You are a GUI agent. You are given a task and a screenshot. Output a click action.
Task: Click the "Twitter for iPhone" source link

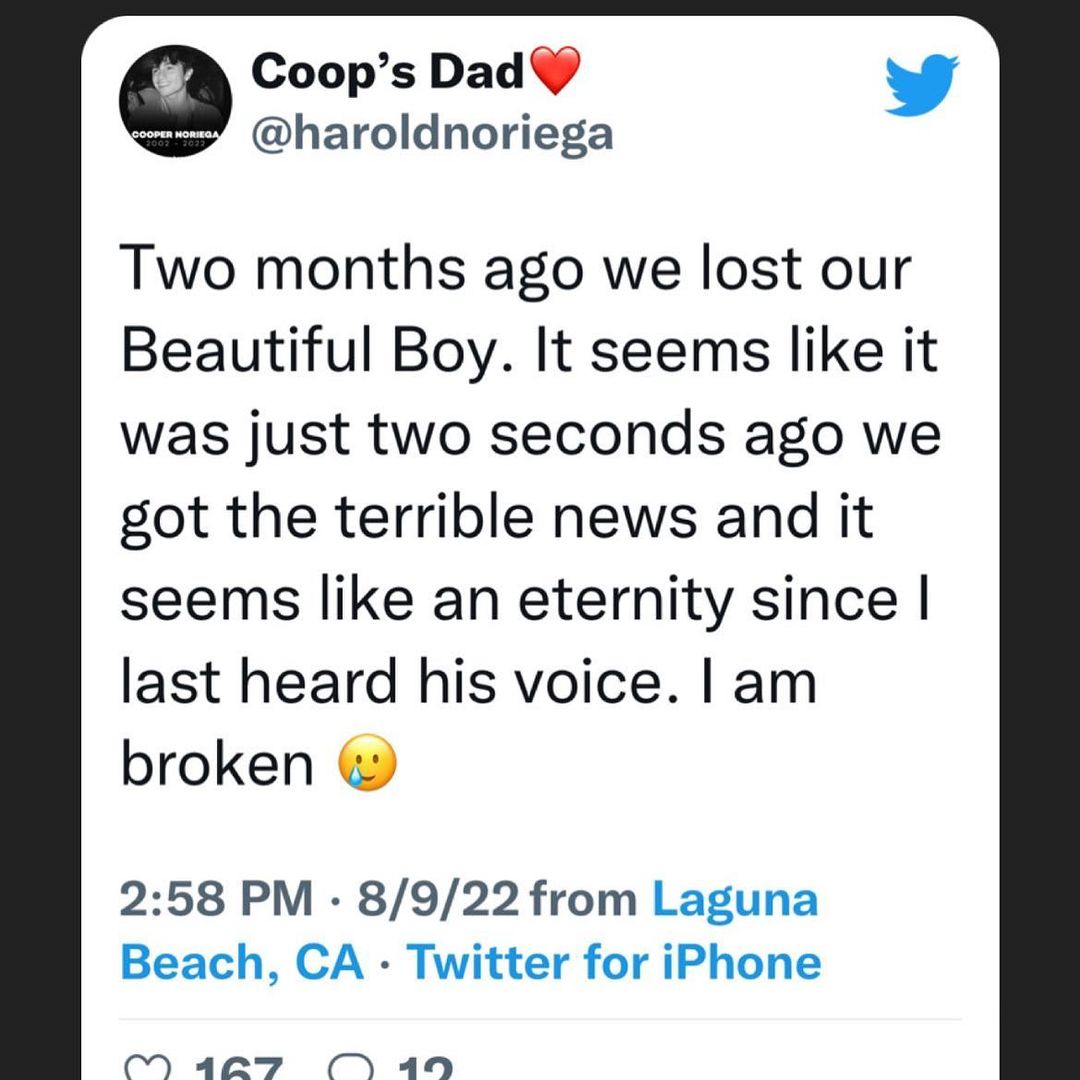[614, 962]
